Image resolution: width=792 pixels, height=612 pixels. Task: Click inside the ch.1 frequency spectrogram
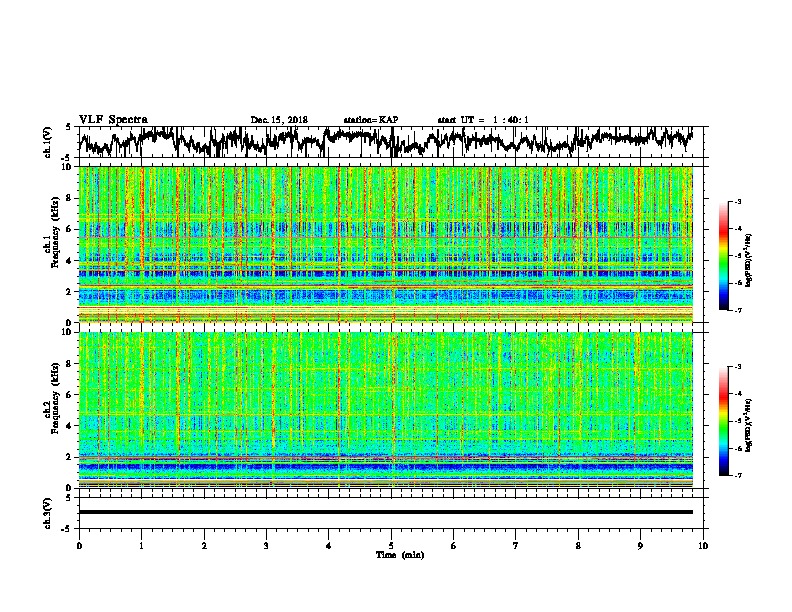(x=386, y=244)
